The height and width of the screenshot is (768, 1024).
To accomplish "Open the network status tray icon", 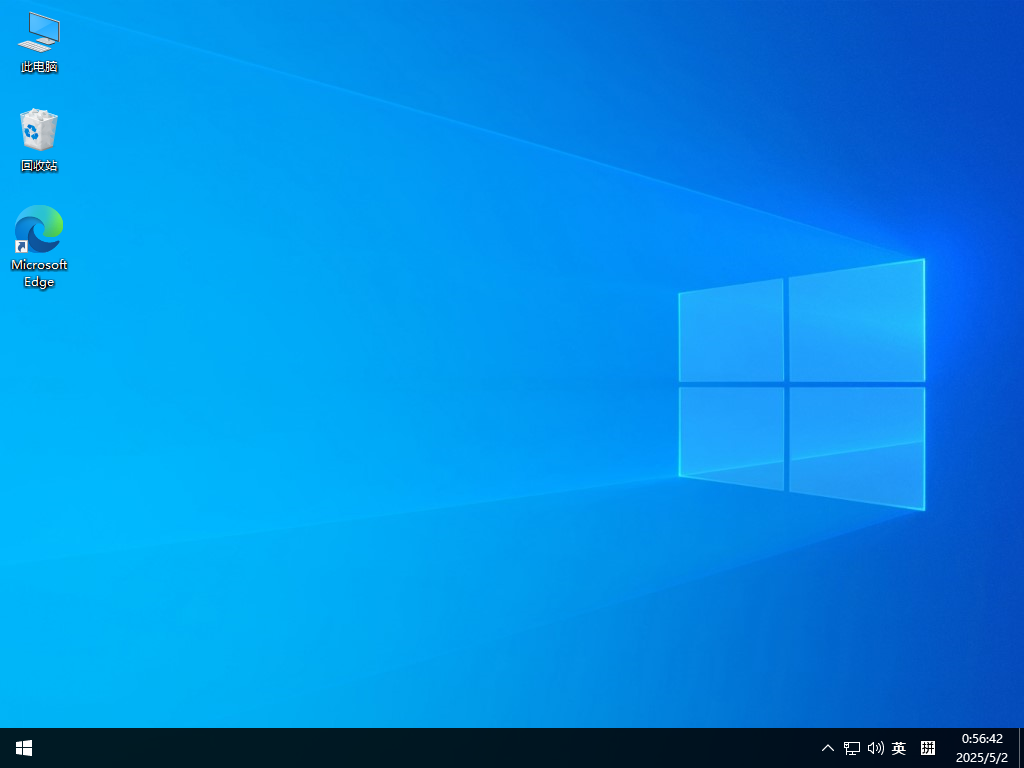I will click(x=852, y=748).
